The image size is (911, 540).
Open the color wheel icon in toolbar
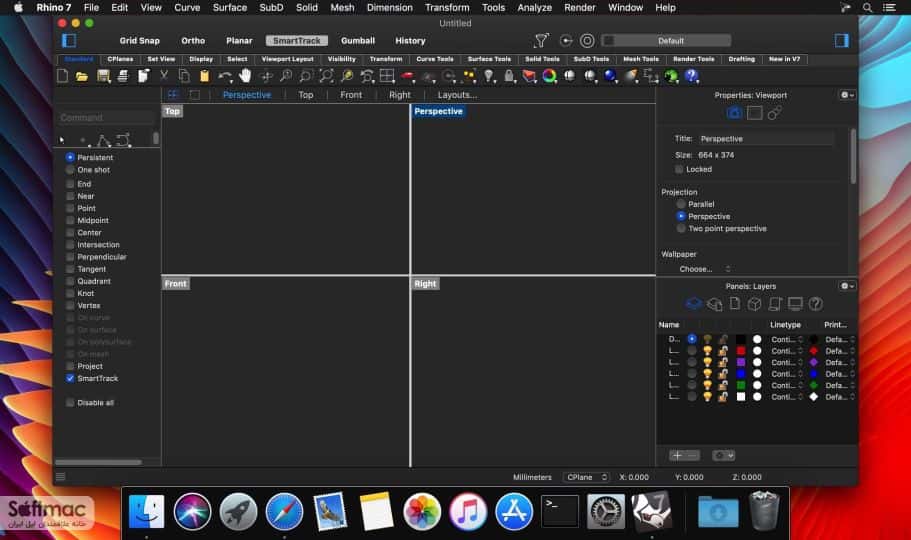point(549,76)
